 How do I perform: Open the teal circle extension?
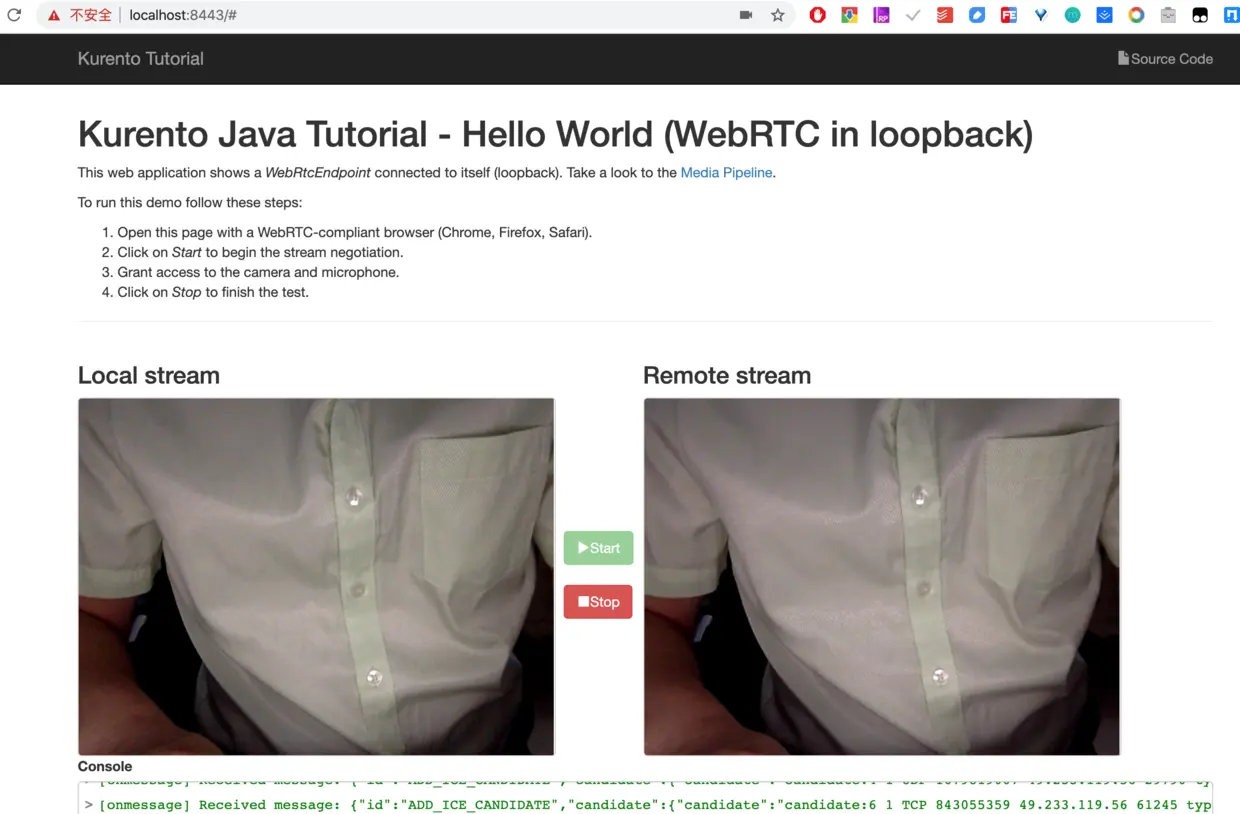click(1073, 15)
